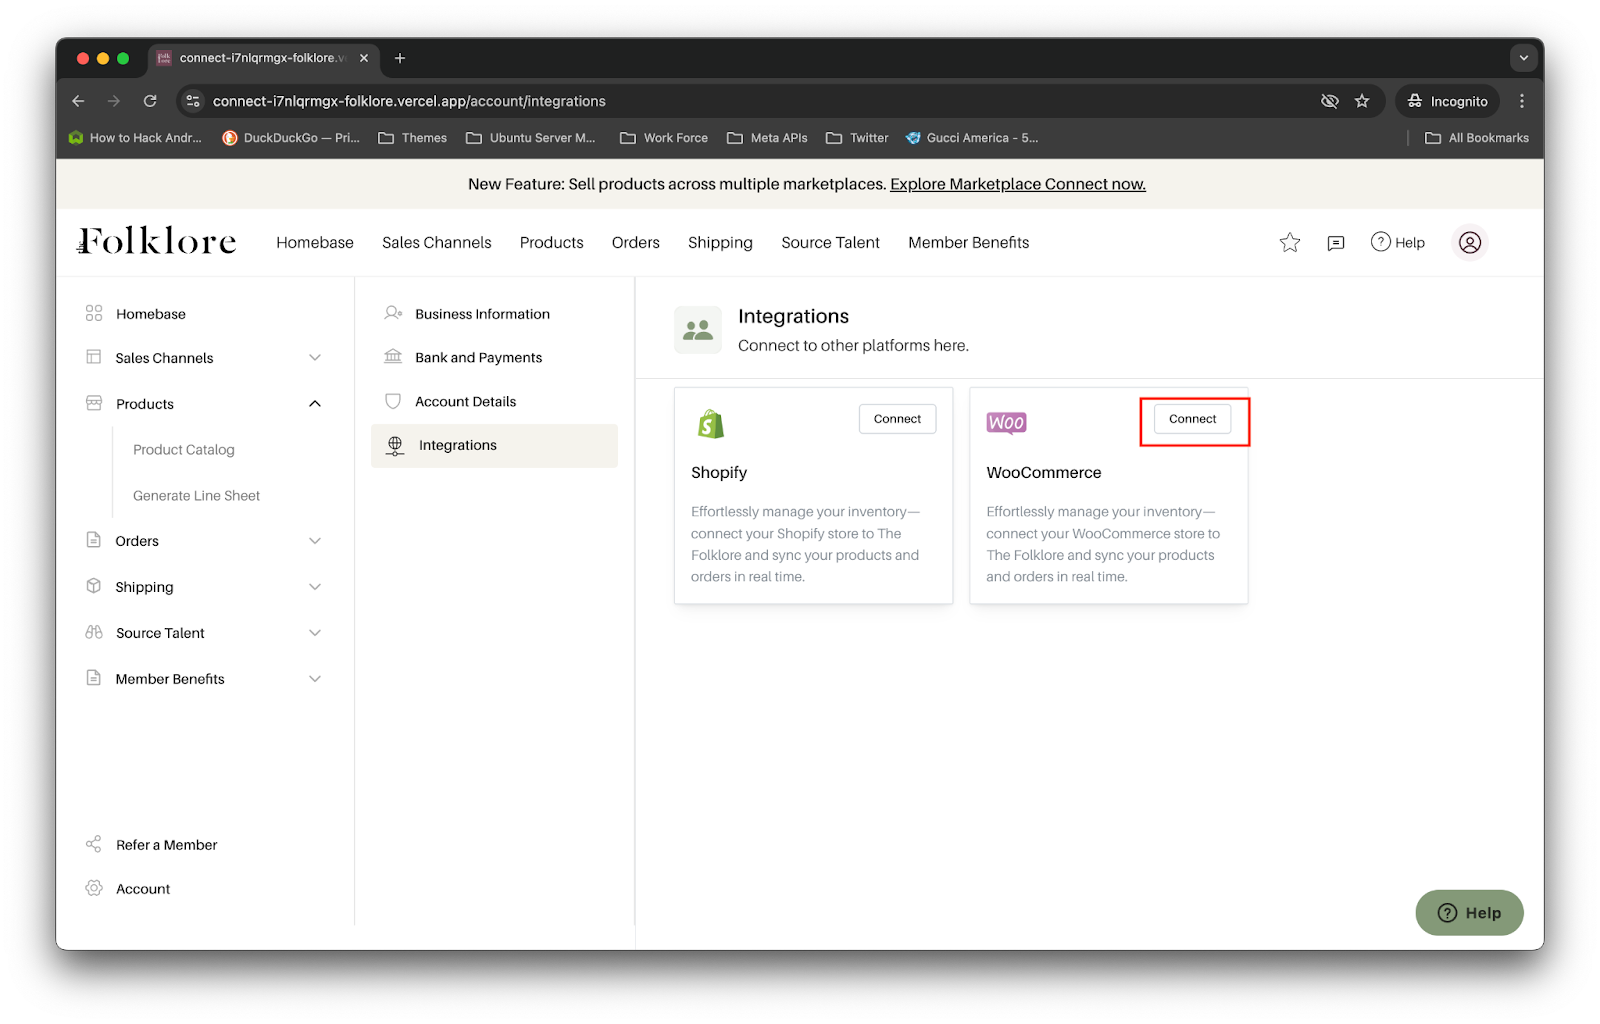The height and width of the screenshot is (1024, 1600).
Task: Connect the Shopify integration
Action: 897,419
